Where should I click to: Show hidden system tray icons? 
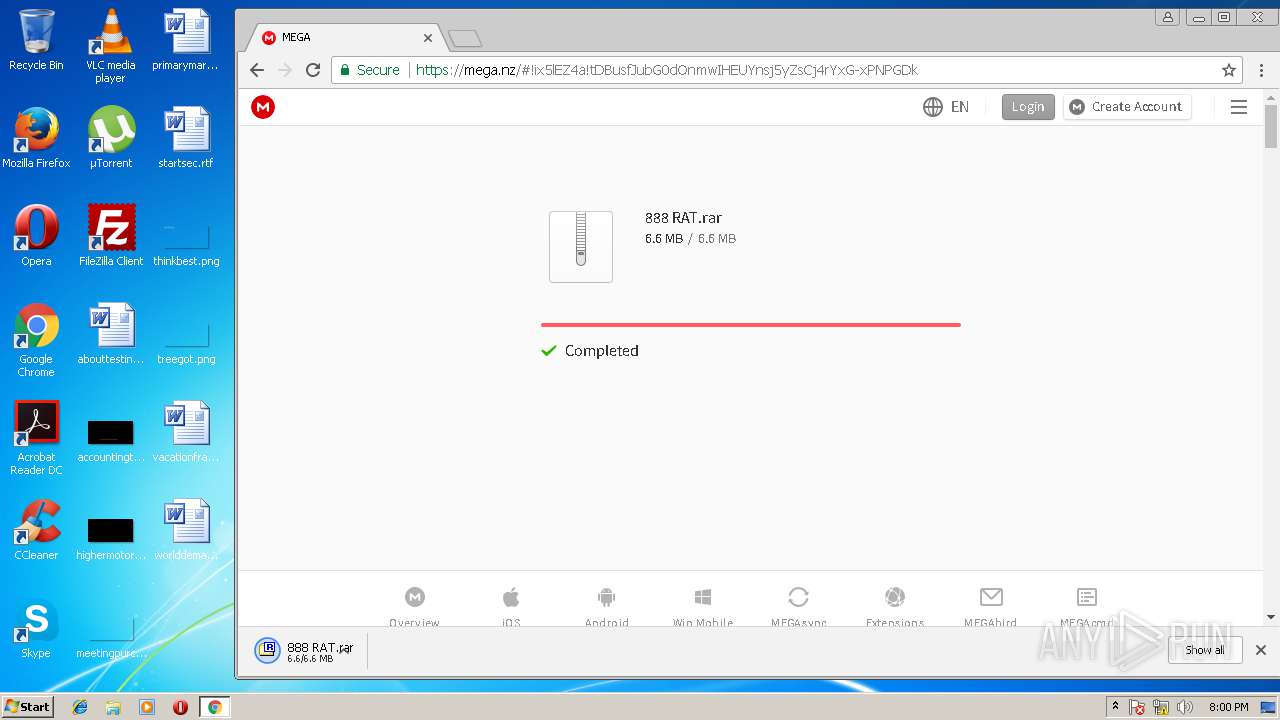[1115, 707]
